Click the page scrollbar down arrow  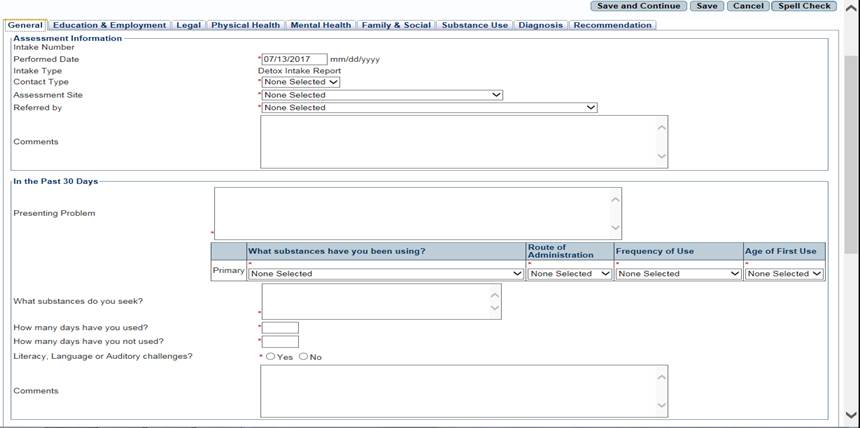(851, 414)
